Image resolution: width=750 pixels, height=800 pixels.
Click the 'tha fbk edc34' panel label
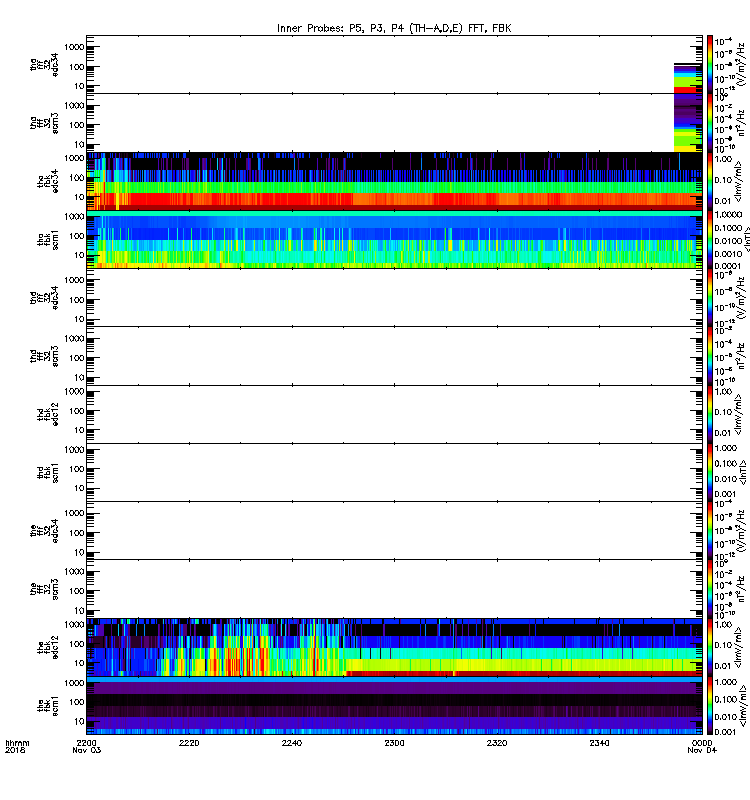coord(48,181)
